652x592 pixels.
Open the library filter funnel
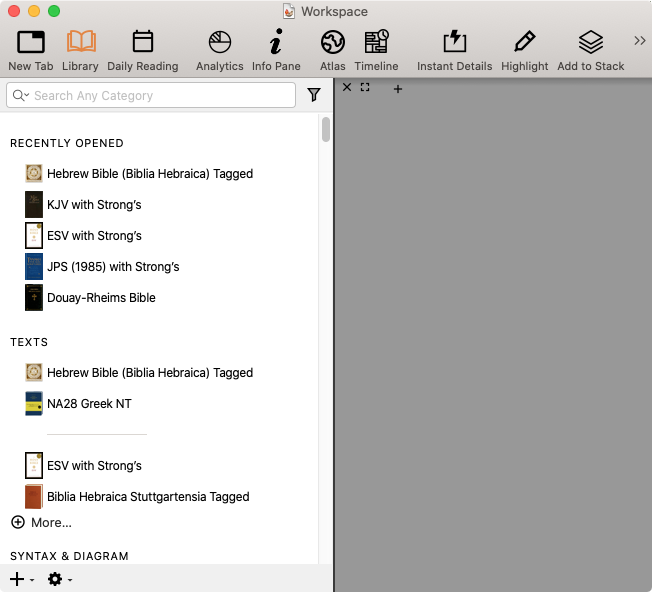(x=314, y=95)
